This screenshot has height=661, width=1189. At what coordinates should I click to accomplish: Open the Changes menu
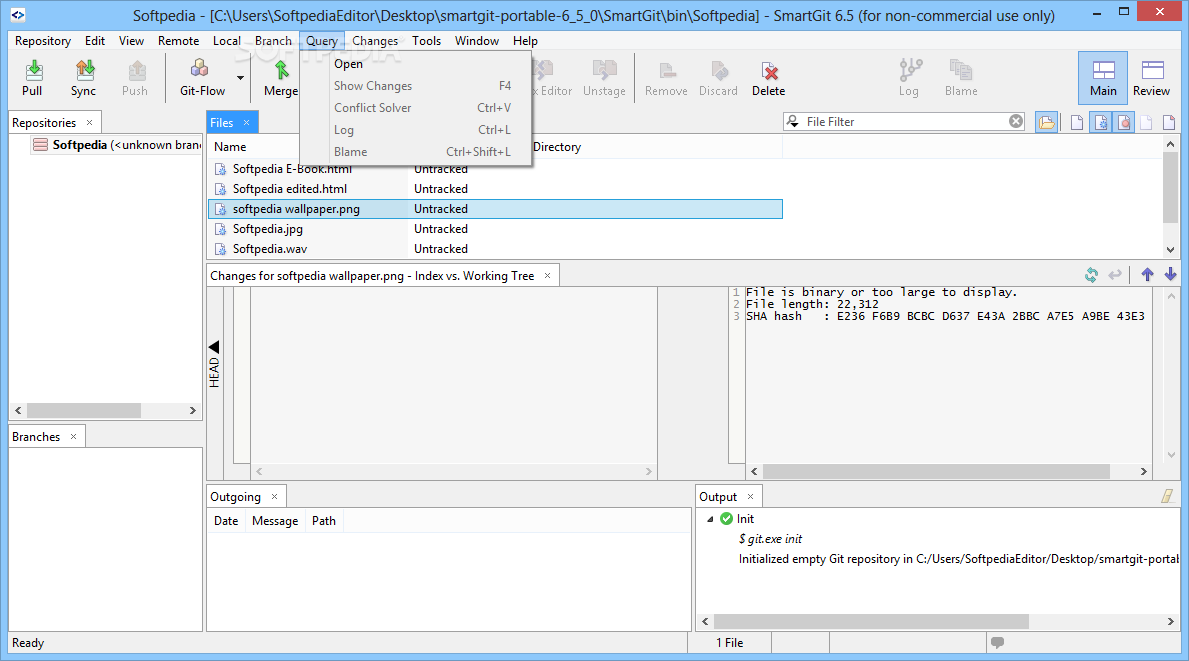point(375,41)
